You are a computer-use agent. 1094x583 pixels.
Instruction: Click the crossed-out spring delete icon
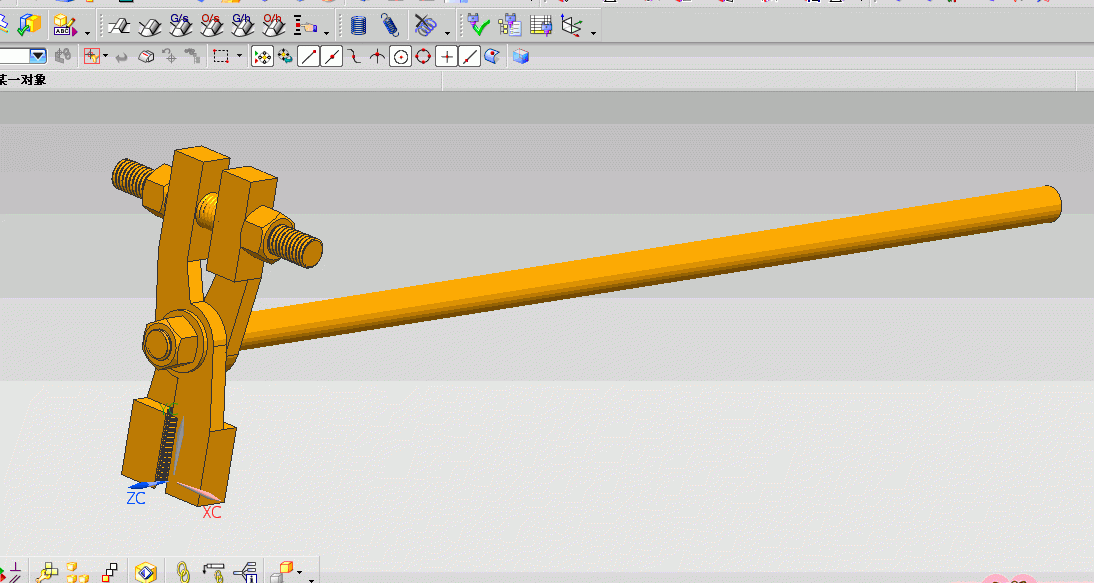425,26
